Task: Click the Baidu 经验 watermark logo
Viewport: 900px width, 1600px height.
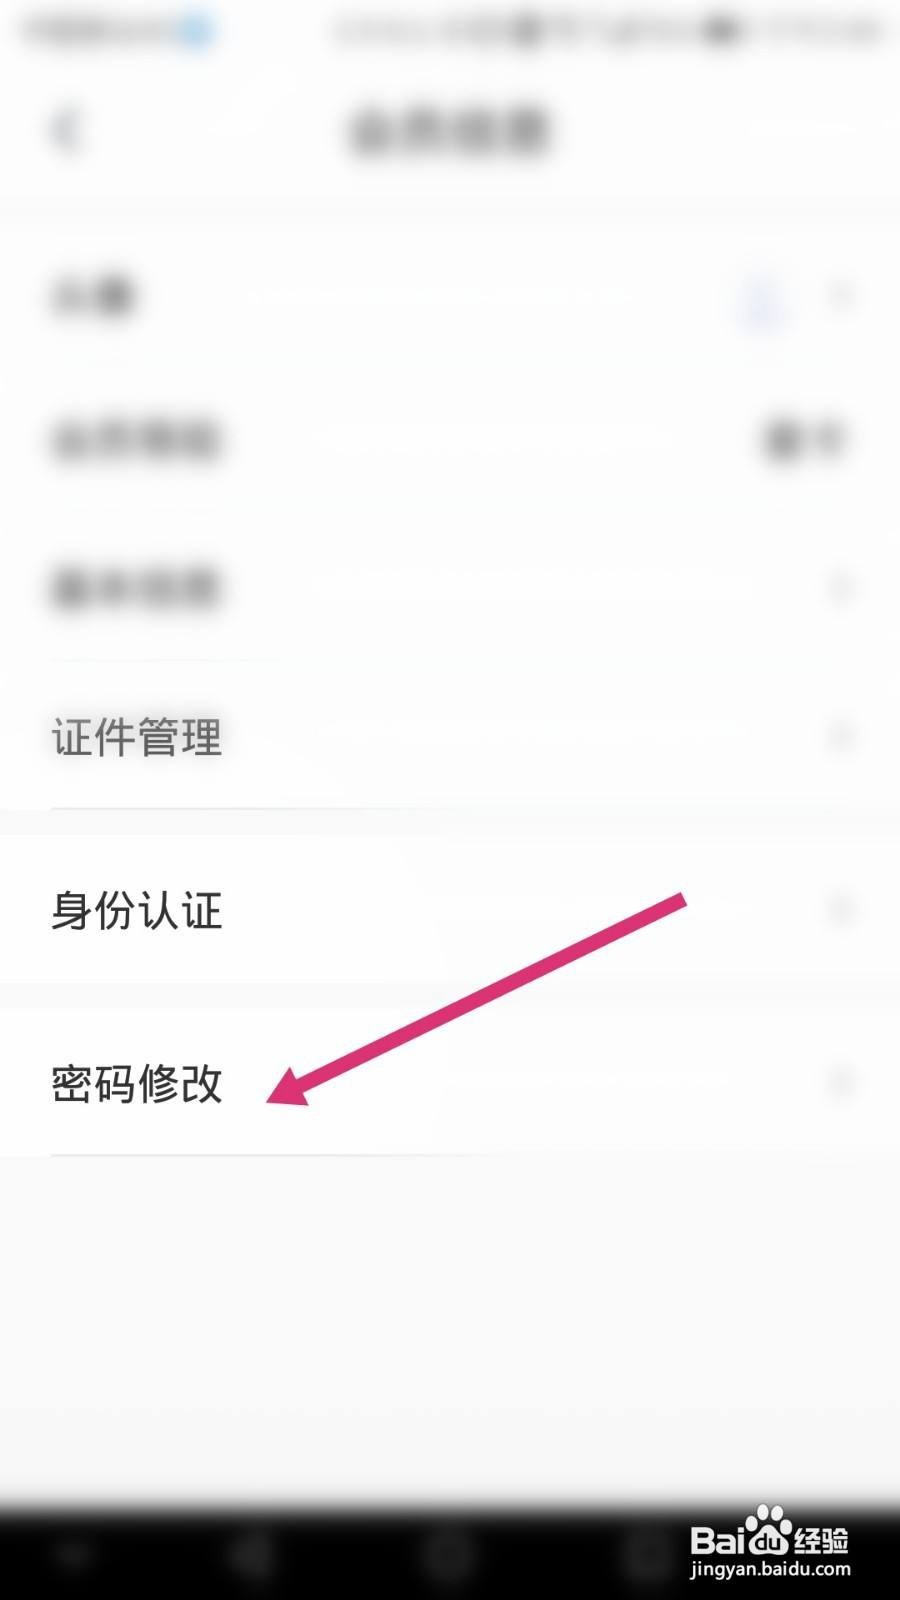Action: point(770,1536)
